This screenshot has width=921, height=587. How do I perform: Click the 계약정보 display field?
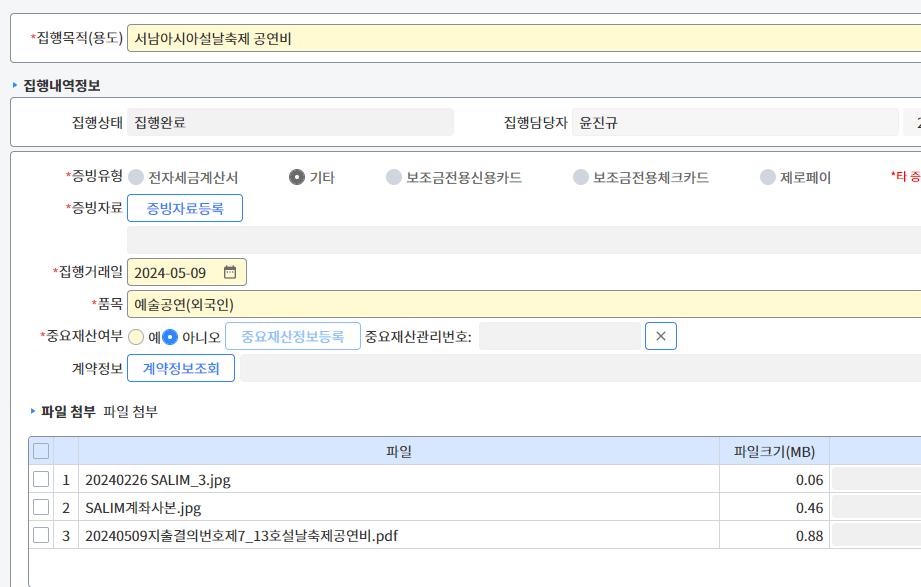[x=580, y=368]
